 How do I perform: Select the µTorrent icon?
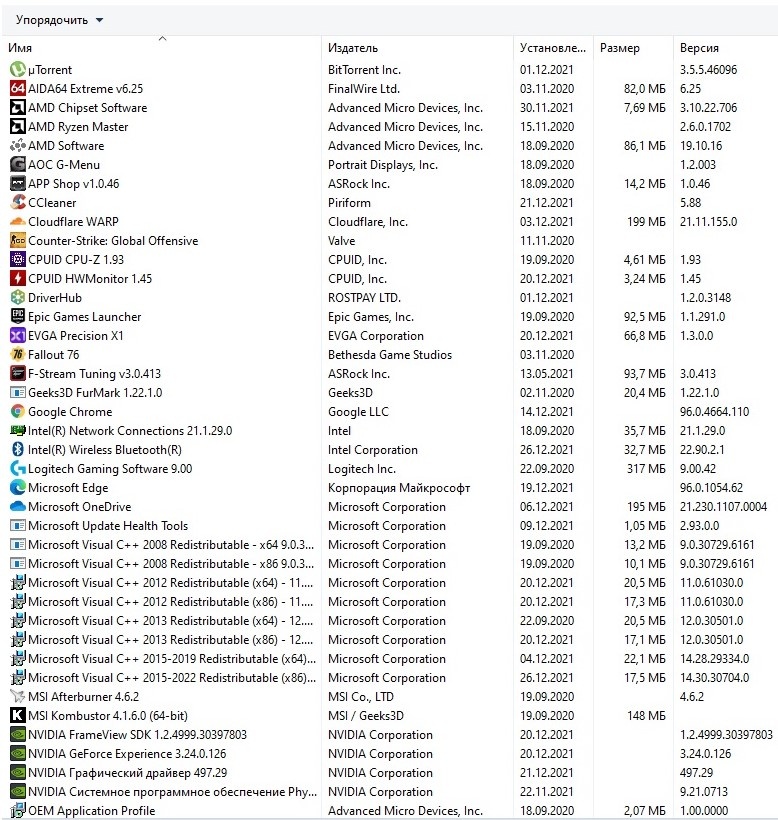[18, 70]
